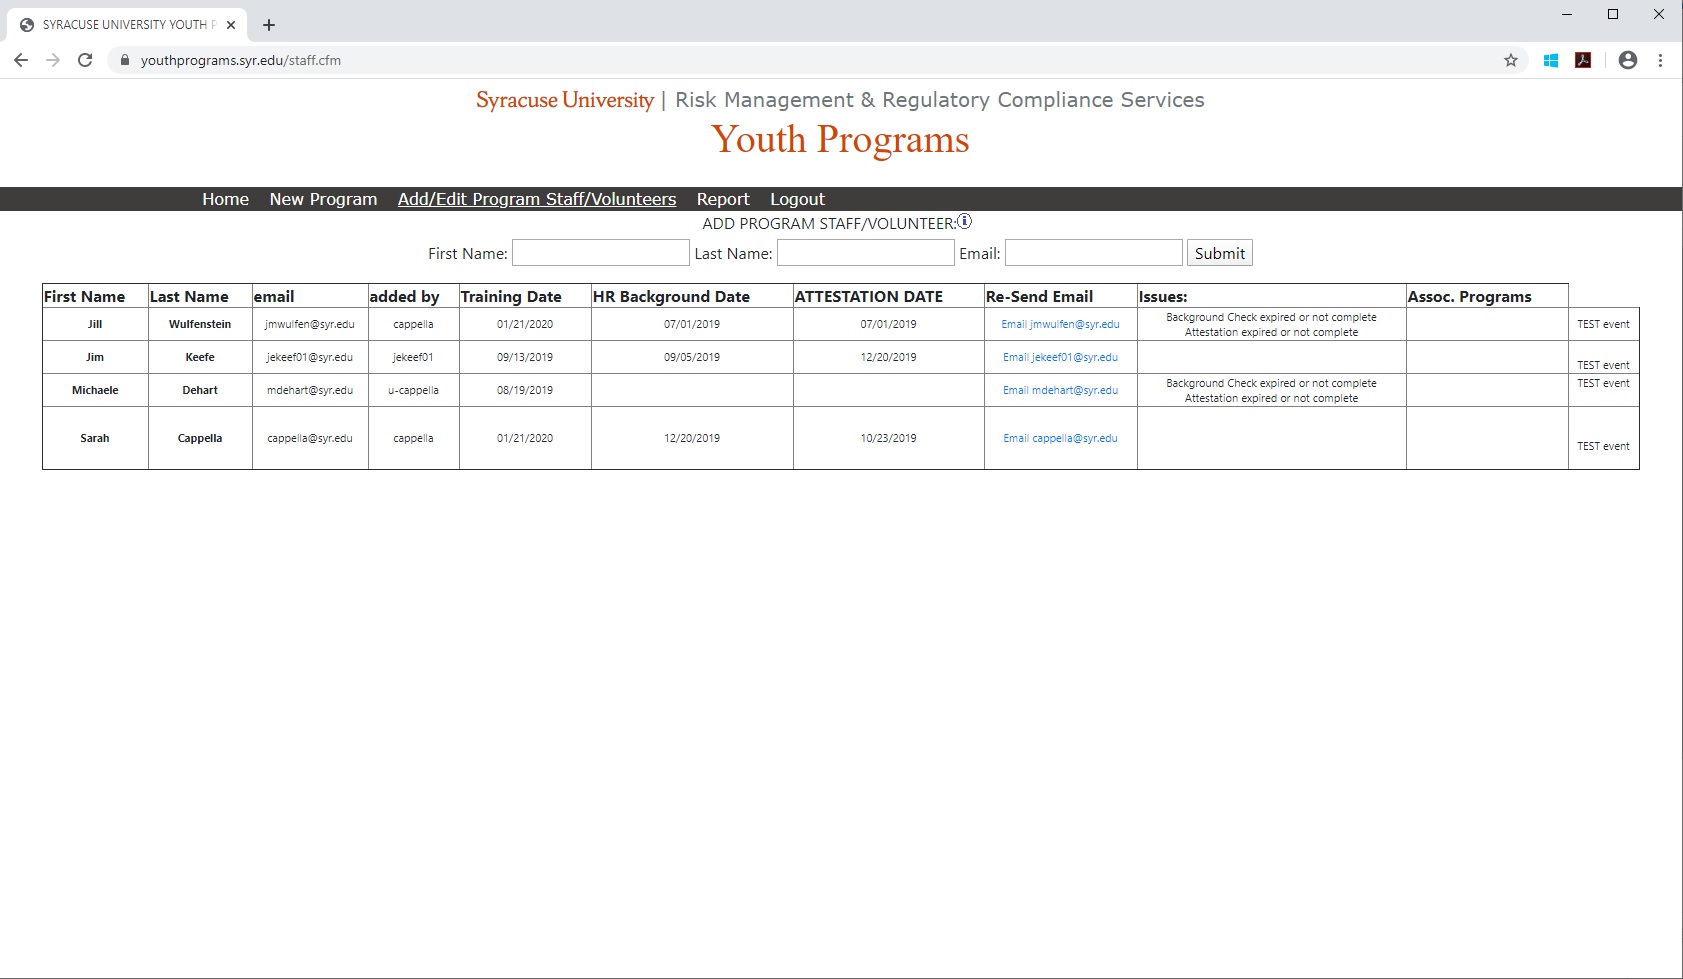Click the last name cell Wulfenstein
1683x979 pixels.
coord(200,324)
